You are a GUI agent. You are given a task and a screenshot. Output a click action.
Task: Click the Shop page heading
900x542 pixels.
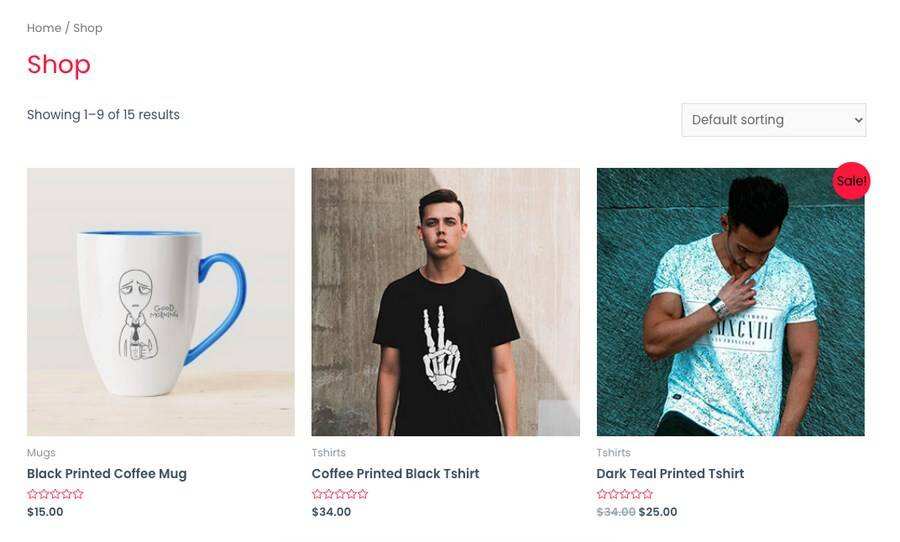(59, 64)
